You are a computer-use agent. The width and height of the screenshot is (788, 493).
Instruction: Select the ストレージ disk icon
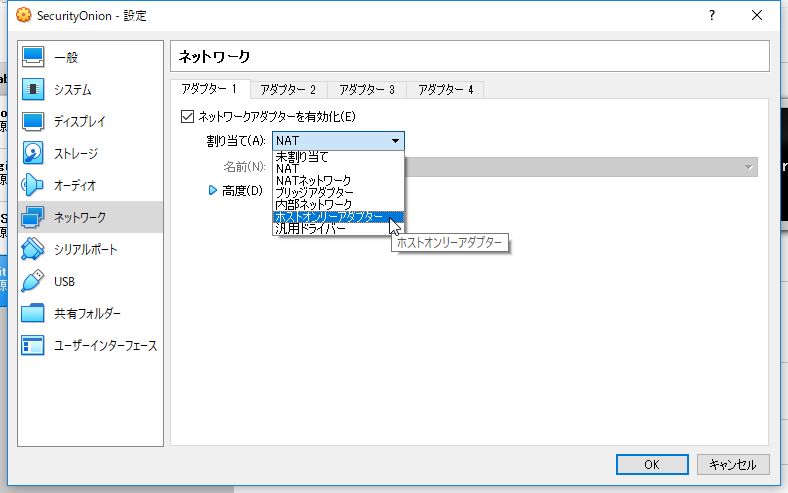[33, 153]
